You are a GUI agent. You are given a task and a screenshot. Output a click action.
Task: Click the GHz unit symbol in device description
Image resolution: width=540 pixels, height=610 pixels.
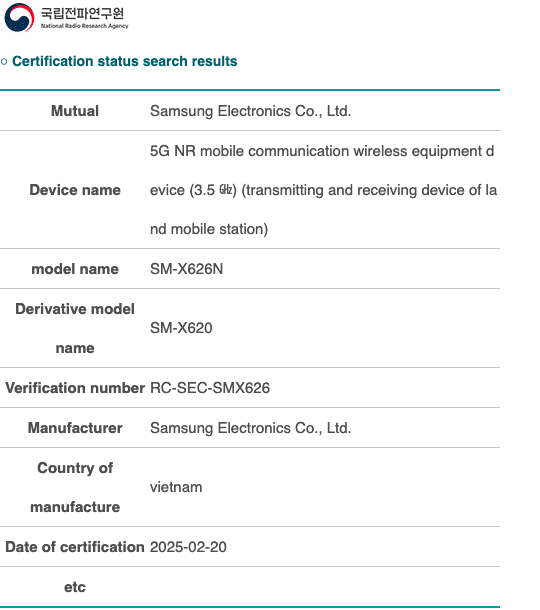point(226,190)
